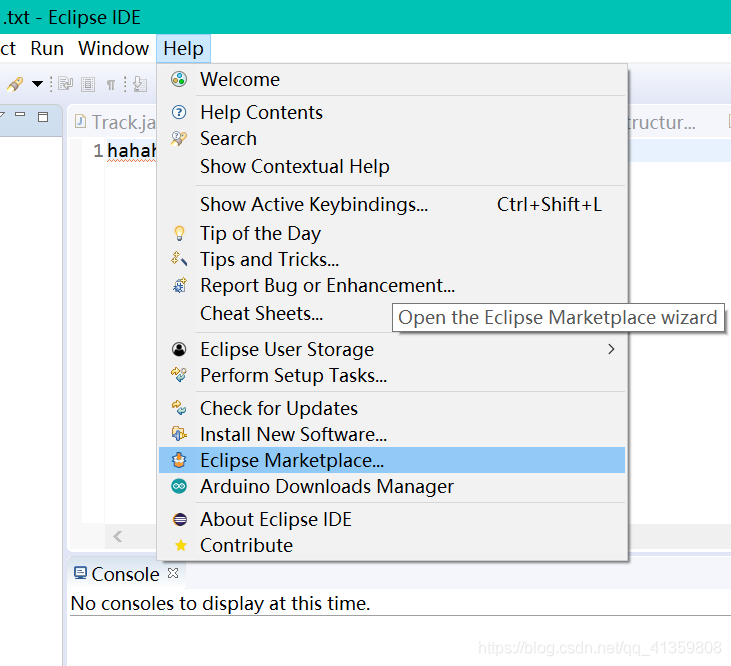This screenshot has height=666, width=731.
Task: Click the Search help icon
Action: [x=179, y=138]
